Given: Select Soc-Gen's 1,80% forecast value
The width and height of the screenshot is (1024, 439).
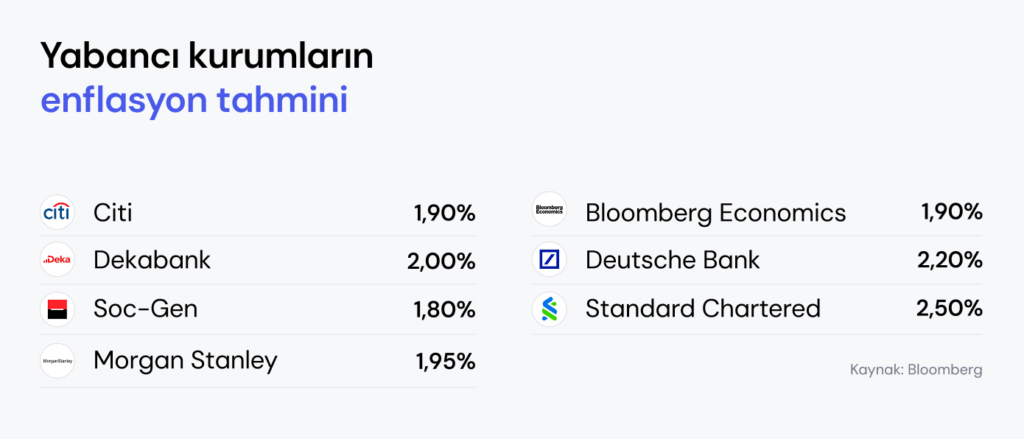Looking at the screenshot, I should 444,310.
